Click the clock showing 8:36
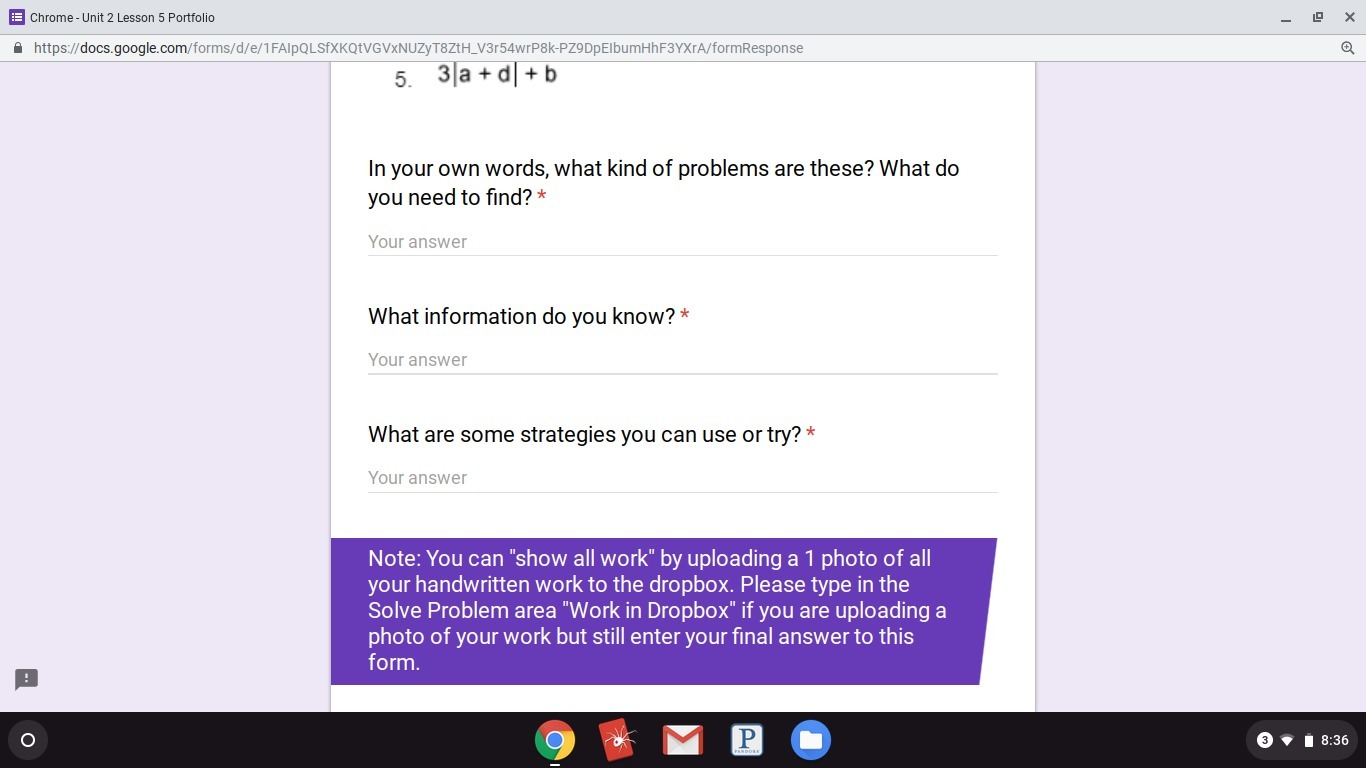This screenshot has width=1366, height=768. pyautogui.click(x=1335, y=740)
